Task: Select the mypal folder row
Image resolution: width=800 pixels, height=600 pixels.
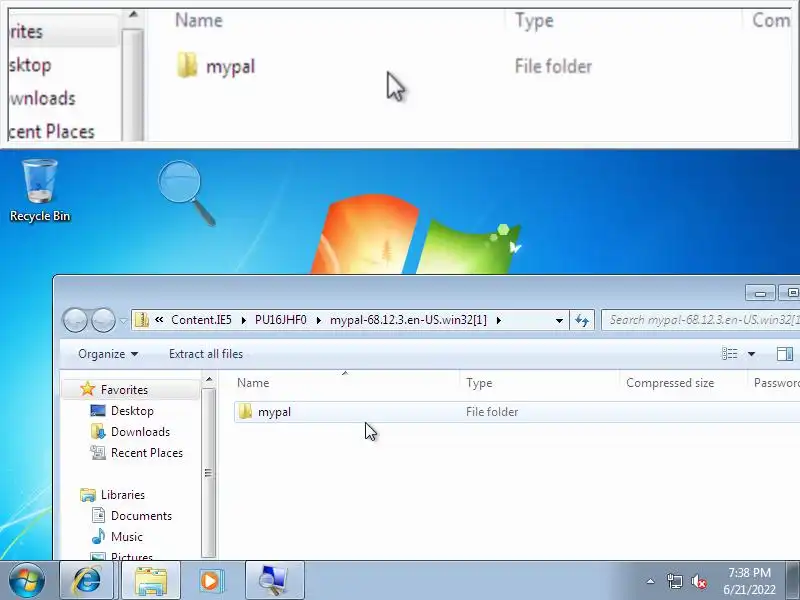Action: 516,412
